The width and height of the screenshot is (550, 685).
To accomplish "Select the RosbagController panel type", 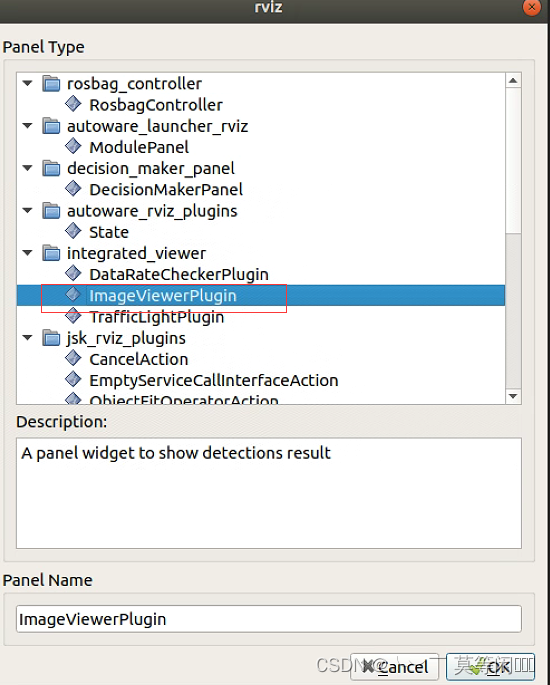I will [x=156, y=105].
